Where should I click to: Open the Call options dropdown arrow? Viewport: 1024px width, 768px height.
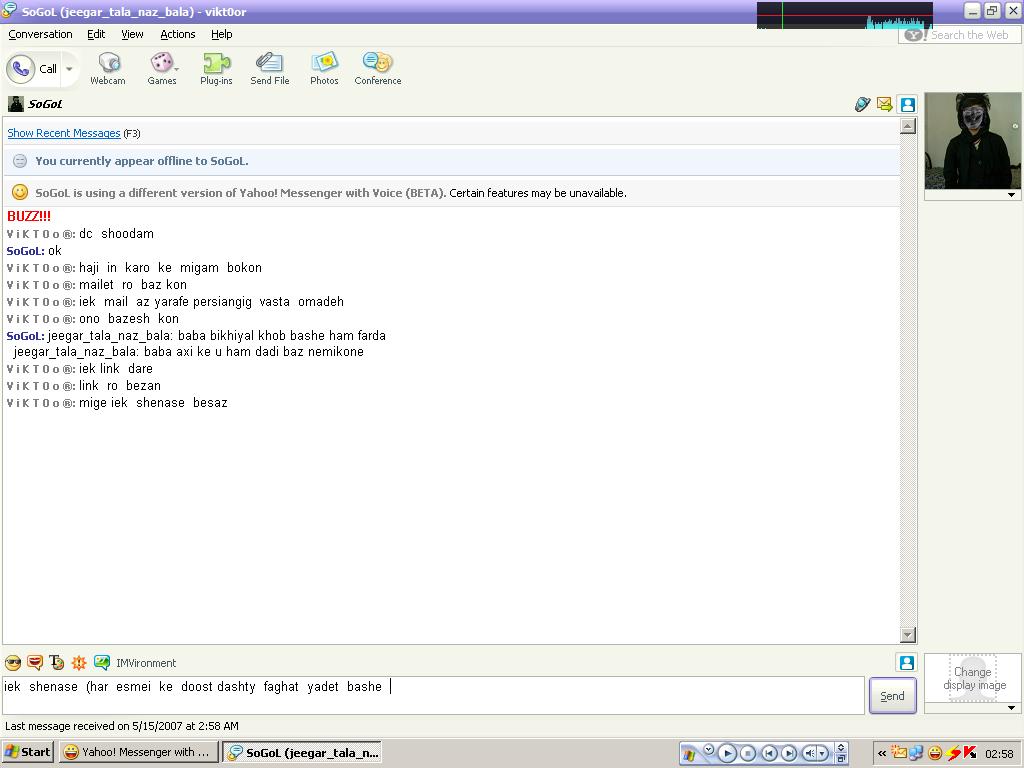(x=69, y=69)
